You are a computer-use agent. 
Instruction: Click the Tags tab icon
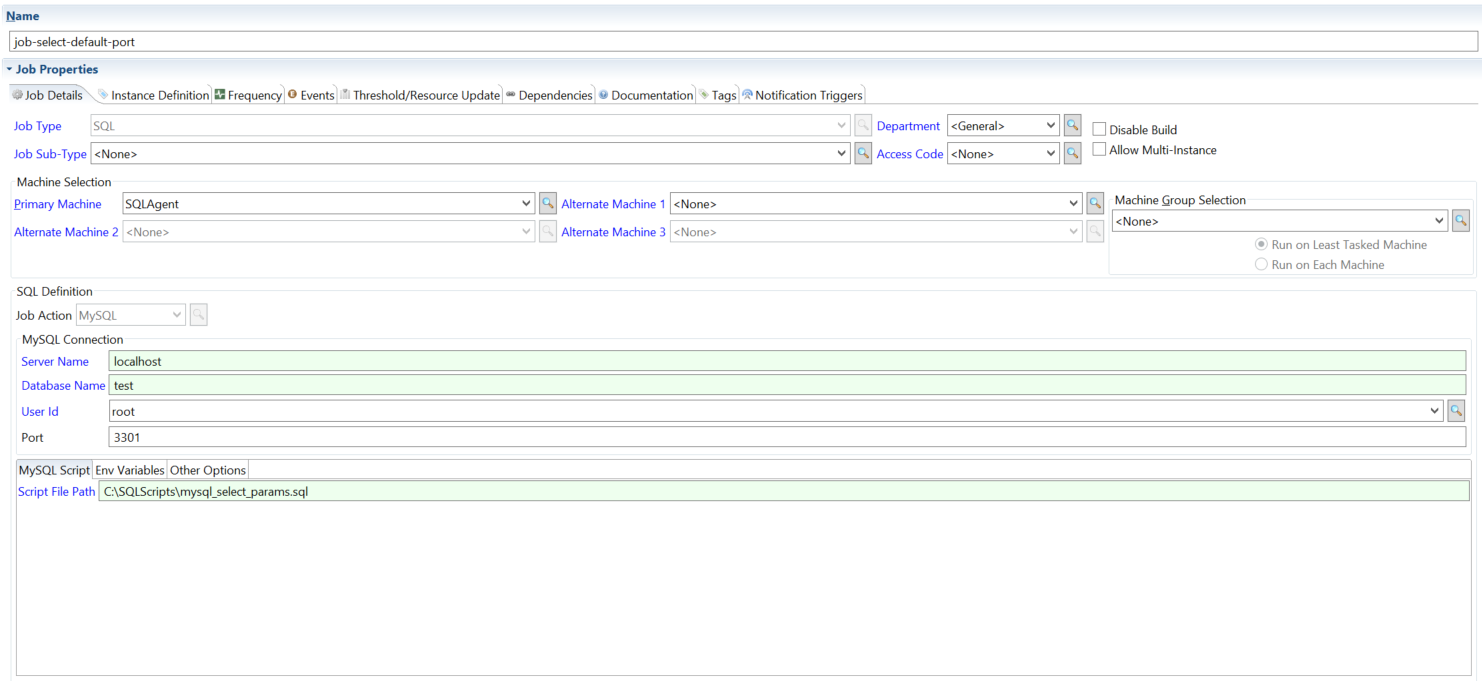point(704,95)
